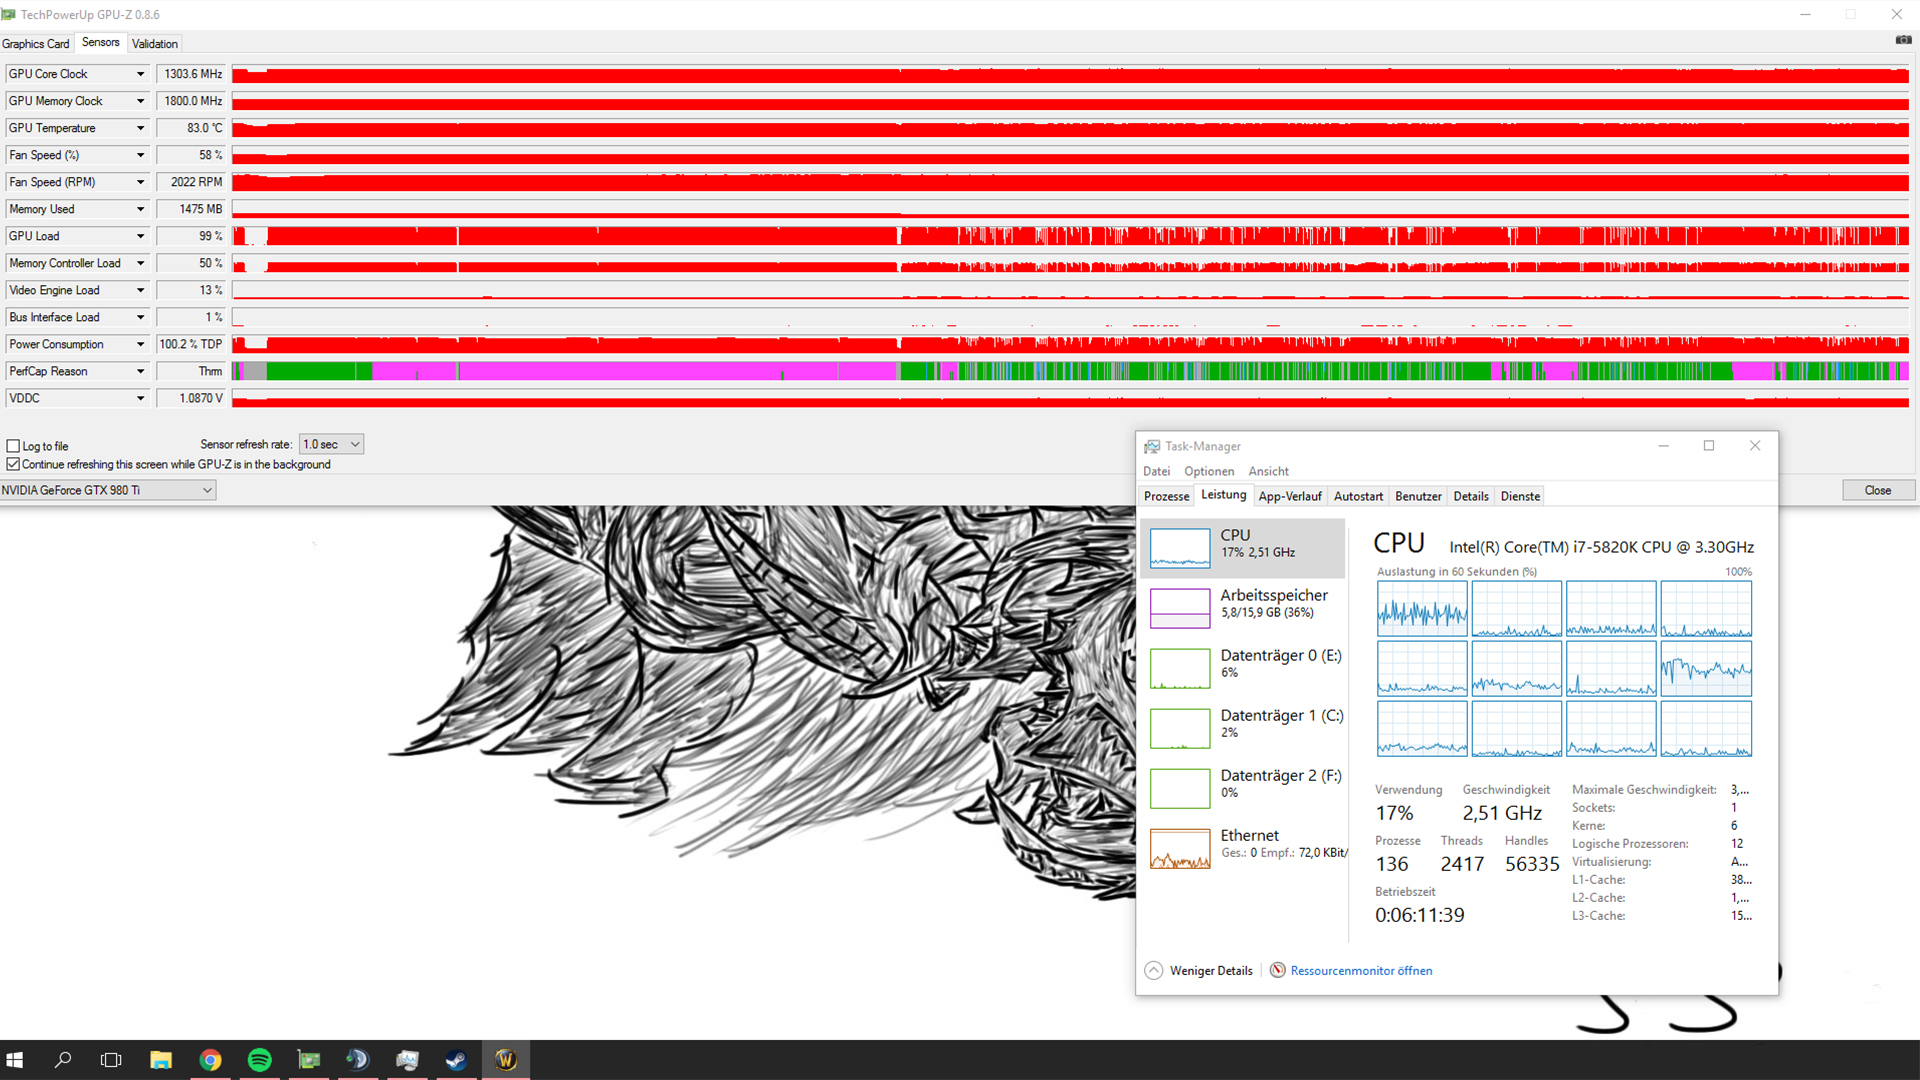Open the Prozesse tab in Task Manager
The image size is (1920, 1080).
[x=1166, y=496]
